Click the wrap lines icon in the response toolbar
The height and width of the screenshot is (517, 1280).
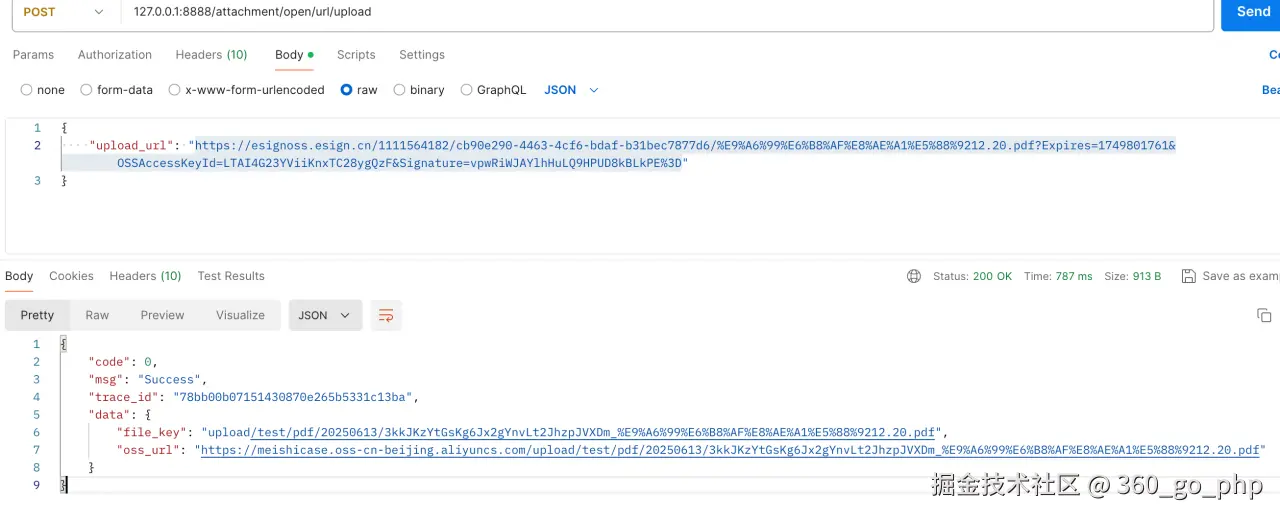coord(386,315)
